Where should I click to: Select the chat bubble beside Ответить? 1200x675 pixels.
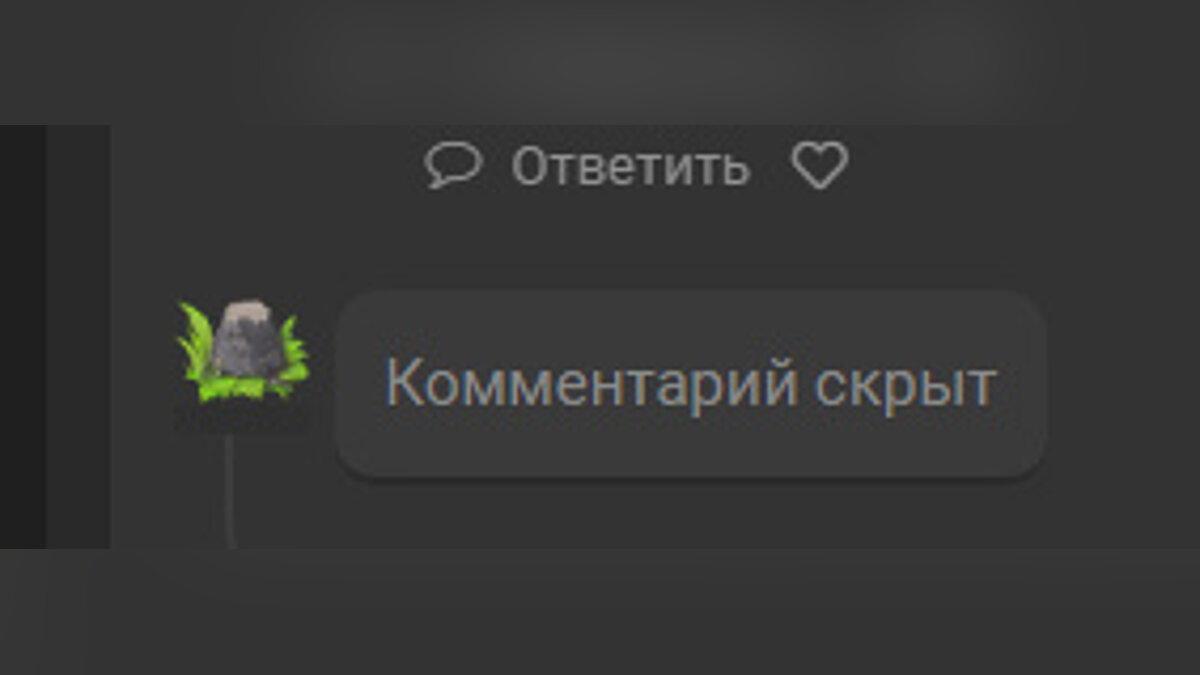tap(453, 166)
